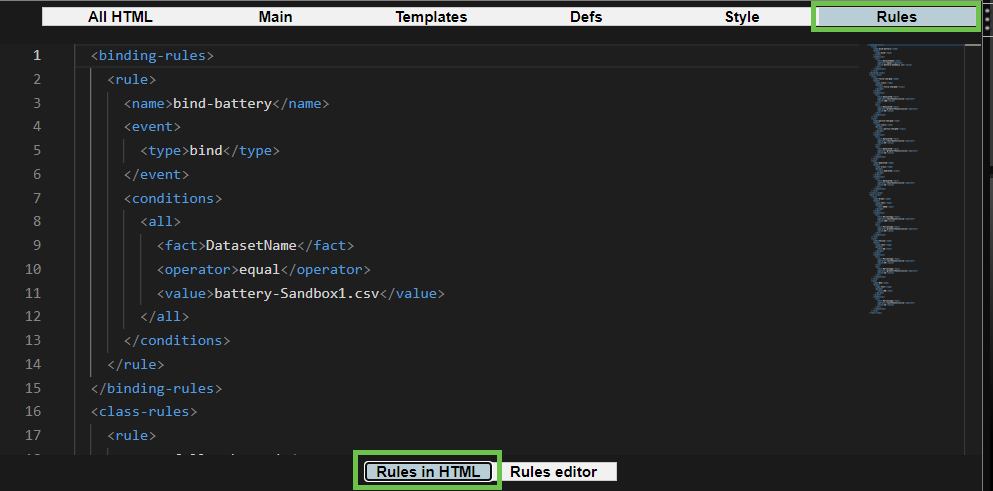
Task: Click the opening class-rules tag
Action: click(144, 411)
